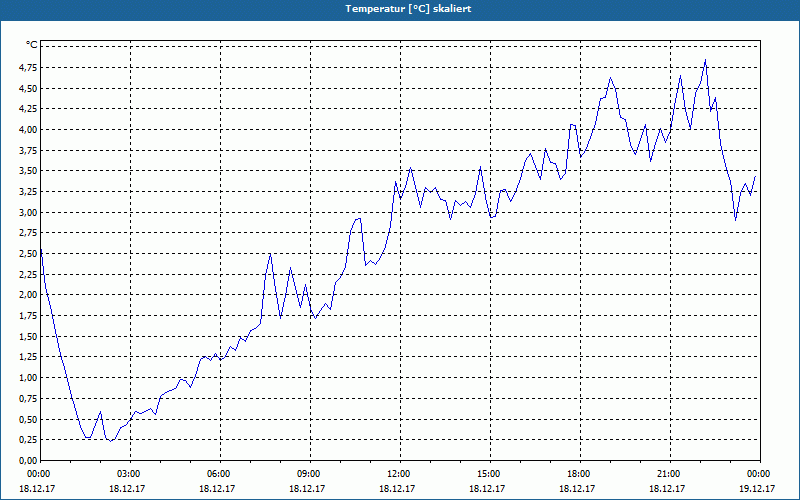Select the 4,75 y-axis label
Image resolution: width=800 pixels, height=500 pixels.
pyautogui.click(x=29, y=67)
